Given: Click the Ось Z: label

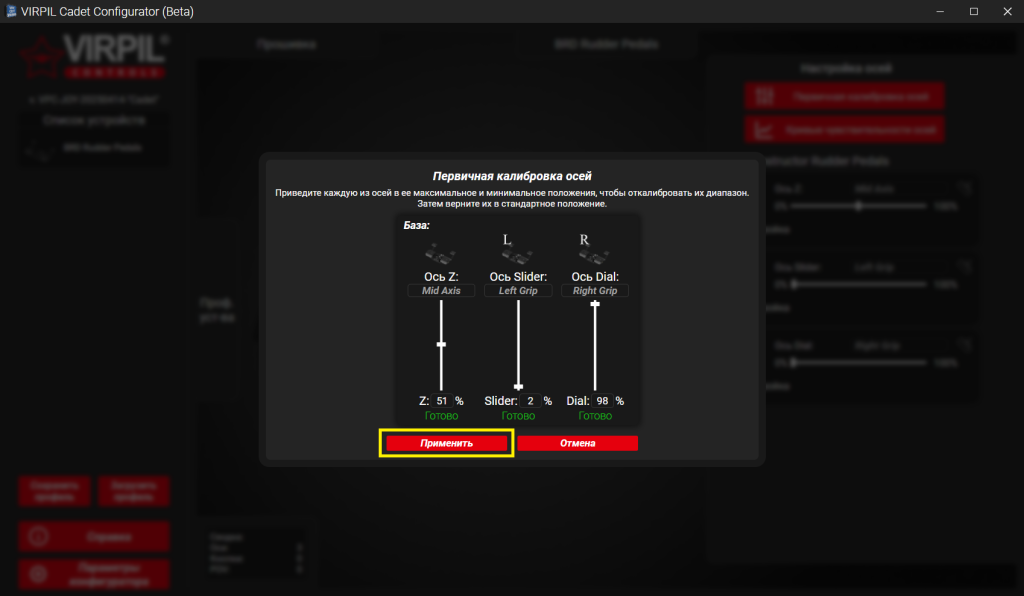Looking at the screenshot, I should [x=441, y=277].
